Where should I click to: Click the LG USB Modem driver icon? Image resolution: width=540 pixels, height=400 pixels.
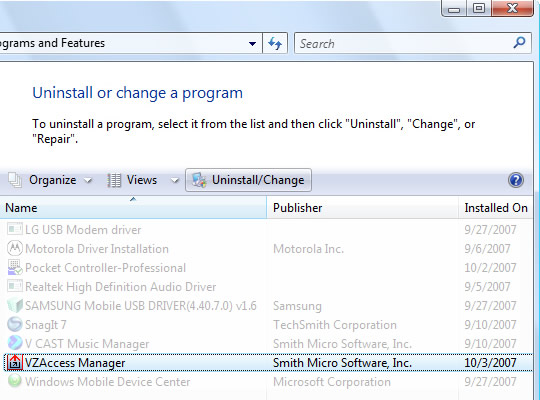coord(14,229)
